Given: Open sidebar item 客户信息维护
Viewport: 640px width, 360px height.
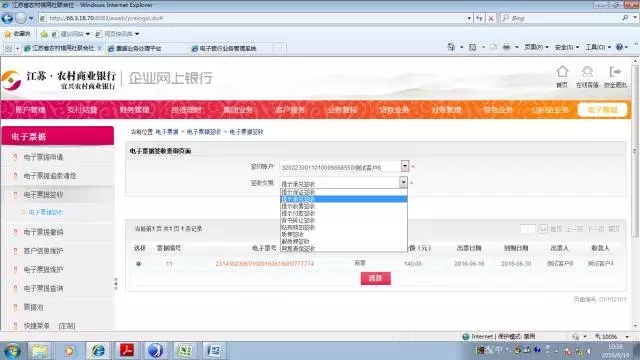Looking at the screenshot, I should coord(43,251).
